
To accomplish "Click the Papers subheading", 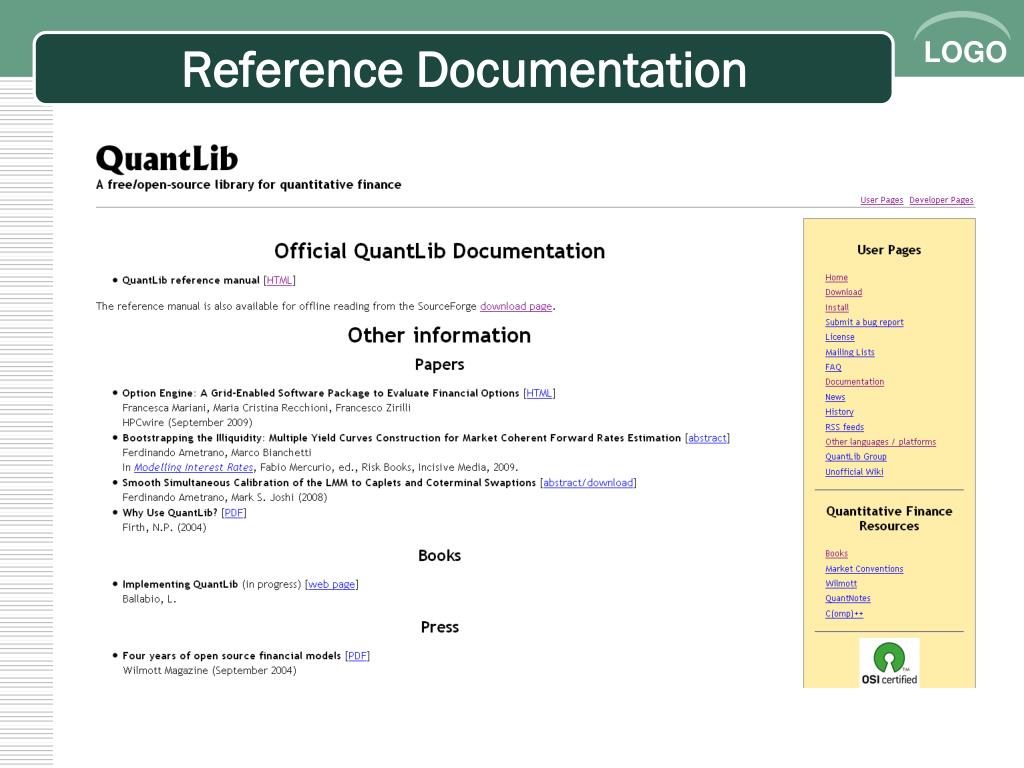I will (440, 364).
